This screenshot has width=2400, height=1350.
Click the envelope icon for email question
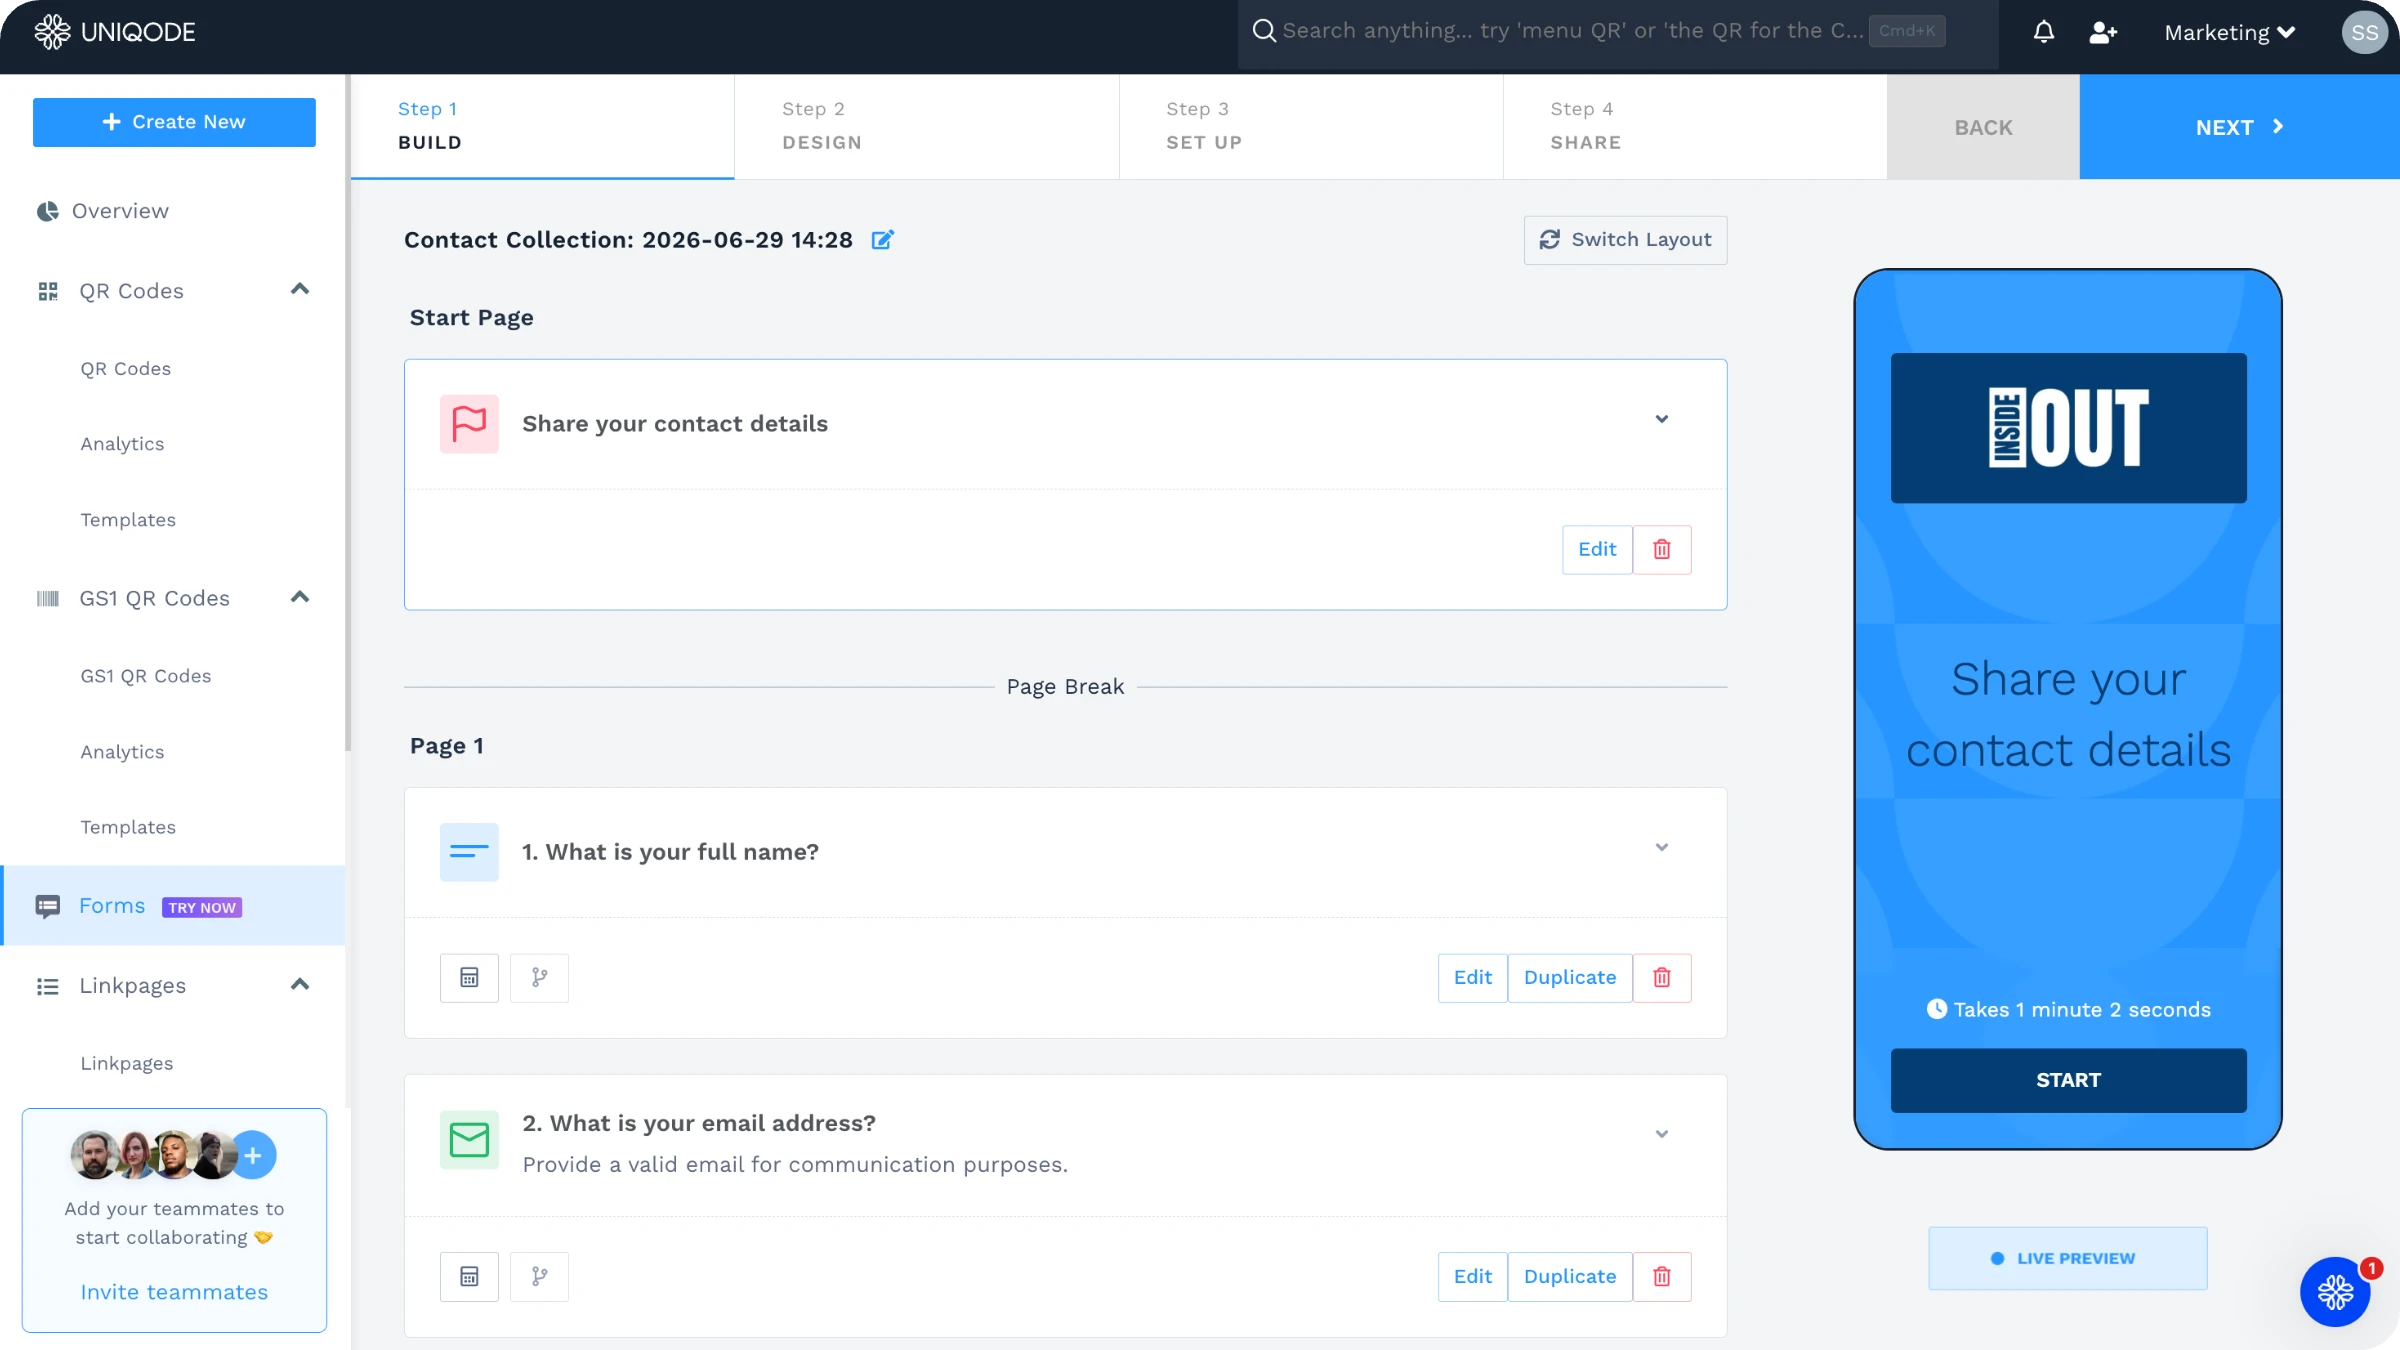tap(469, 1139)
